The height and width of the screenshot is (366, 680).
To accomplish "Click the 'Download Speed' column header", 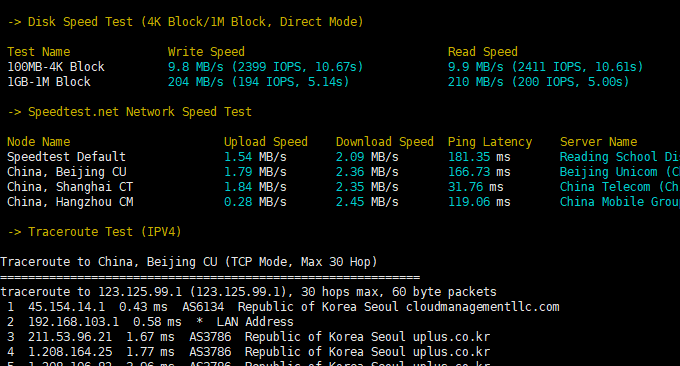I will tap(385, 142).
